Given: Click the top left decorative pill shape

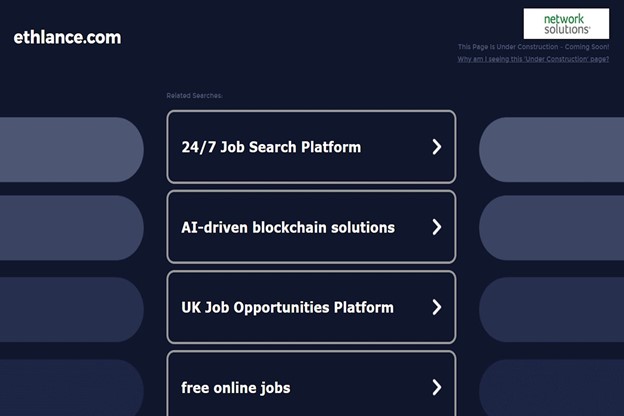Looking at the screenshot, I should click(72, 150).
